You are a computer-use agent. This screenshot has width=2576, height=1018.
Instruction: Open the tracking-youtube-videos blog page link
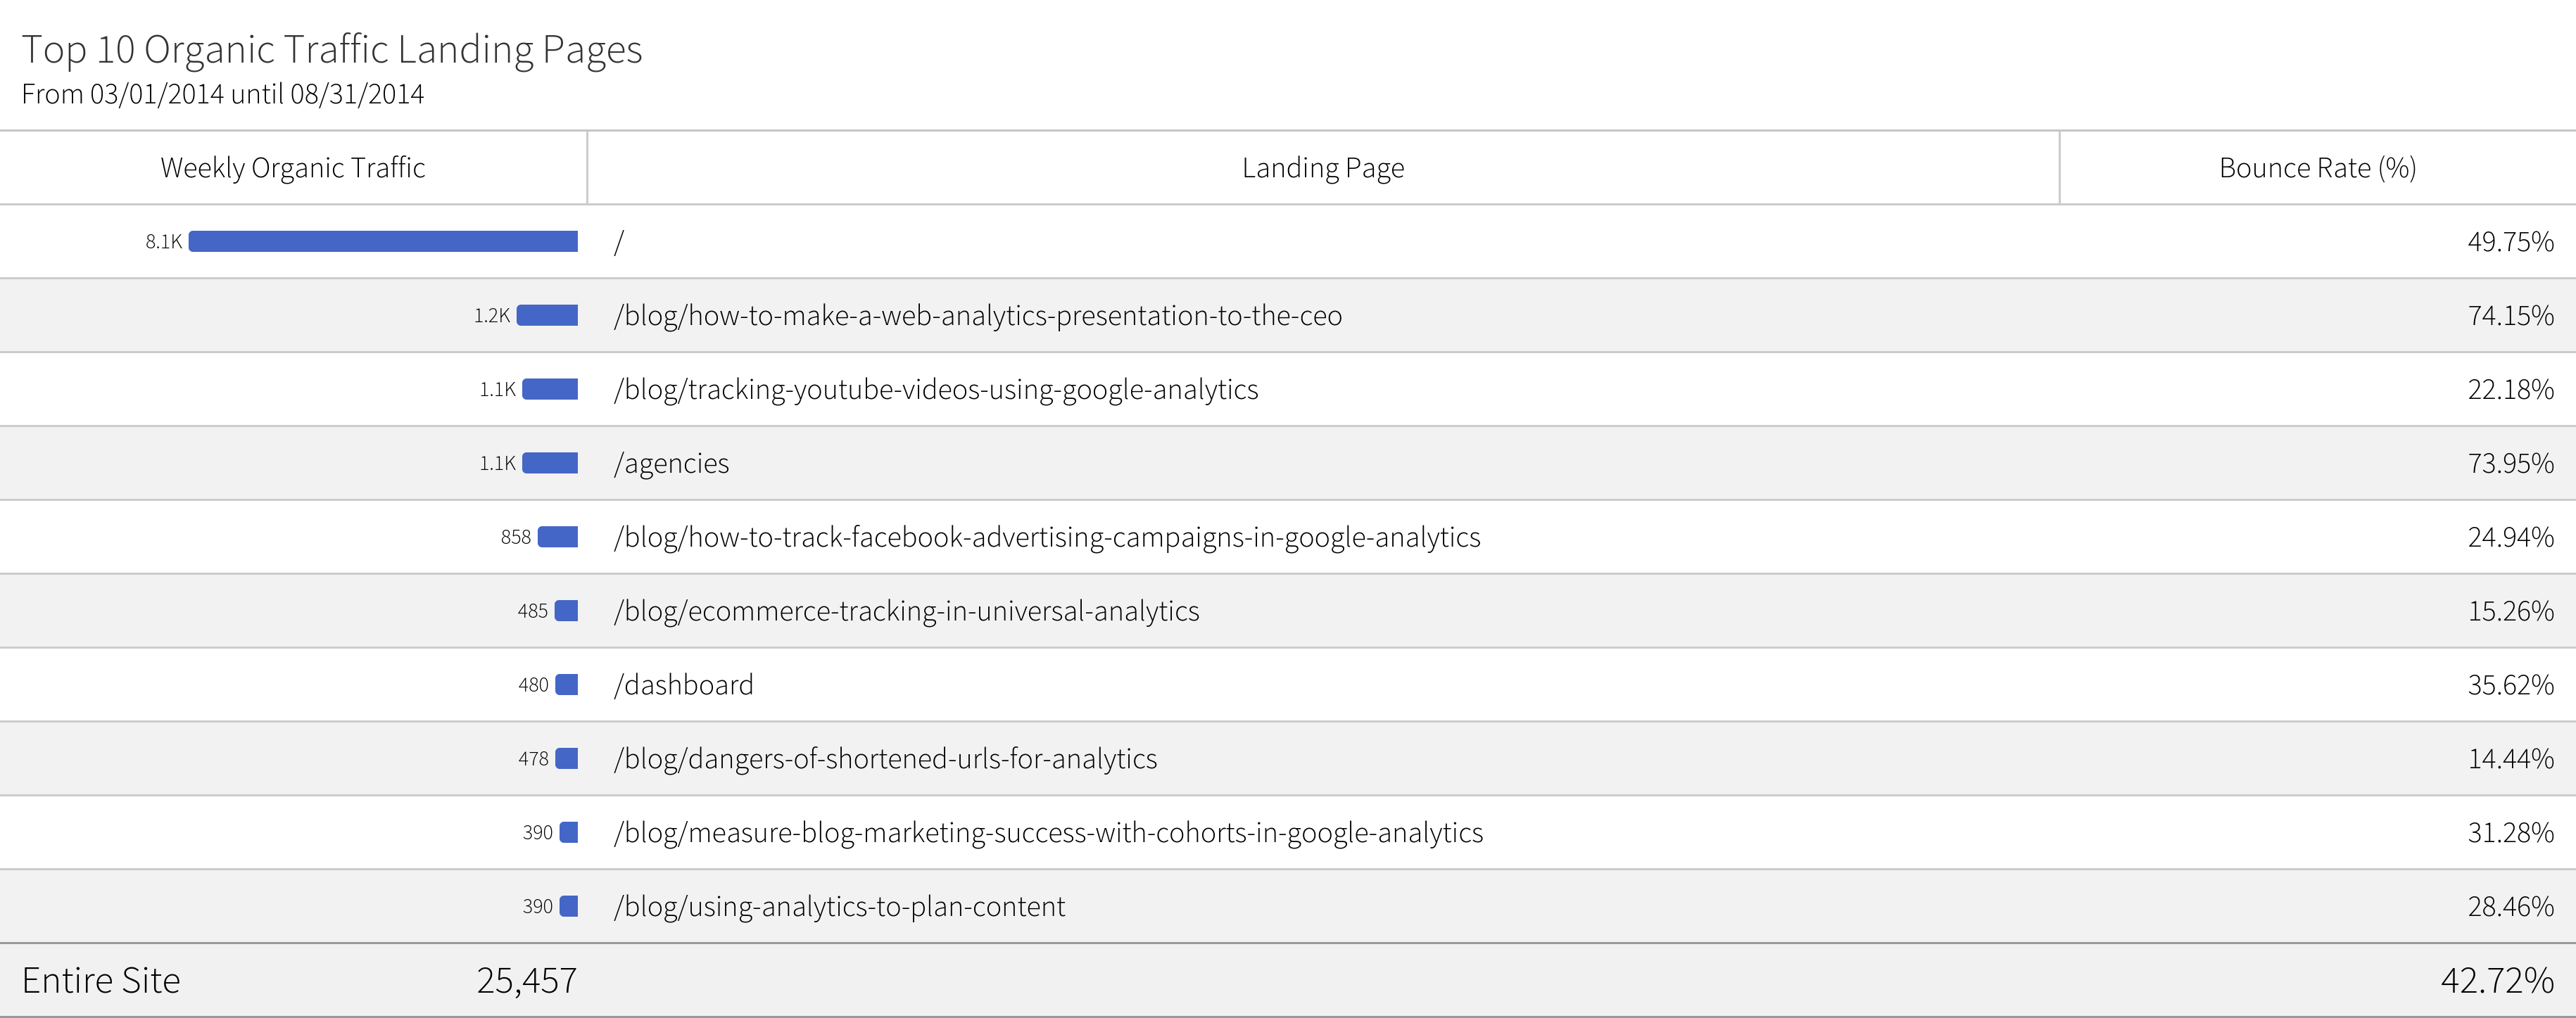[935, 390]
